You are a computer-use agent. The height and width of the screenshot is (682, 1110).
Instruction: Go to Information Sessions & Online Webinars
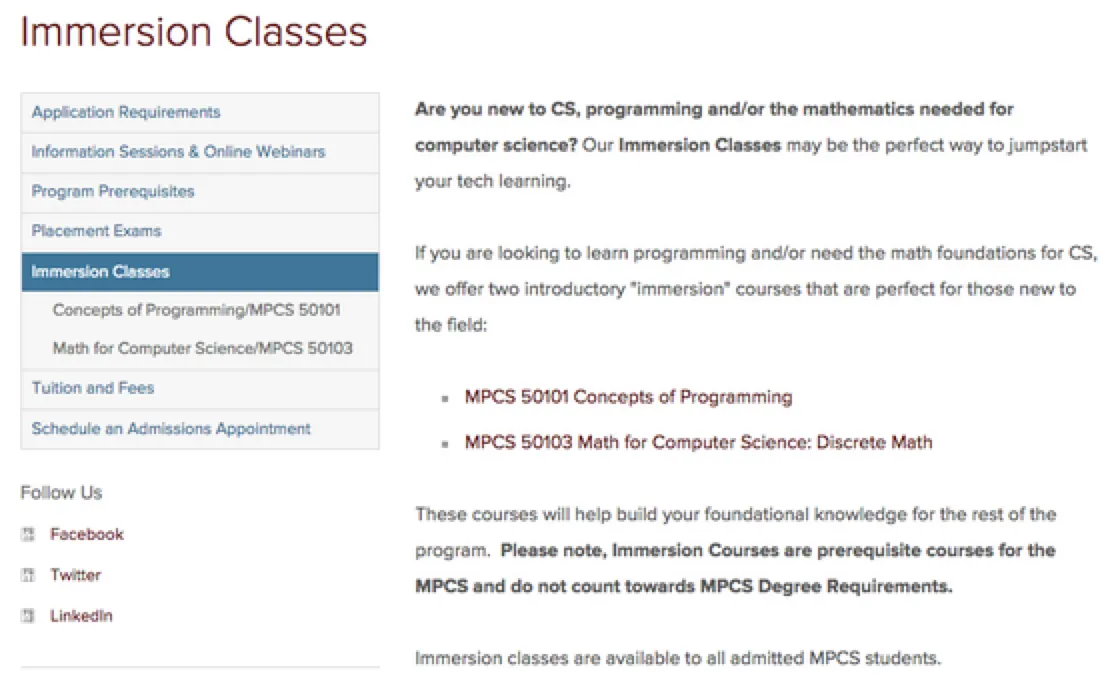(x=178, y=152)
